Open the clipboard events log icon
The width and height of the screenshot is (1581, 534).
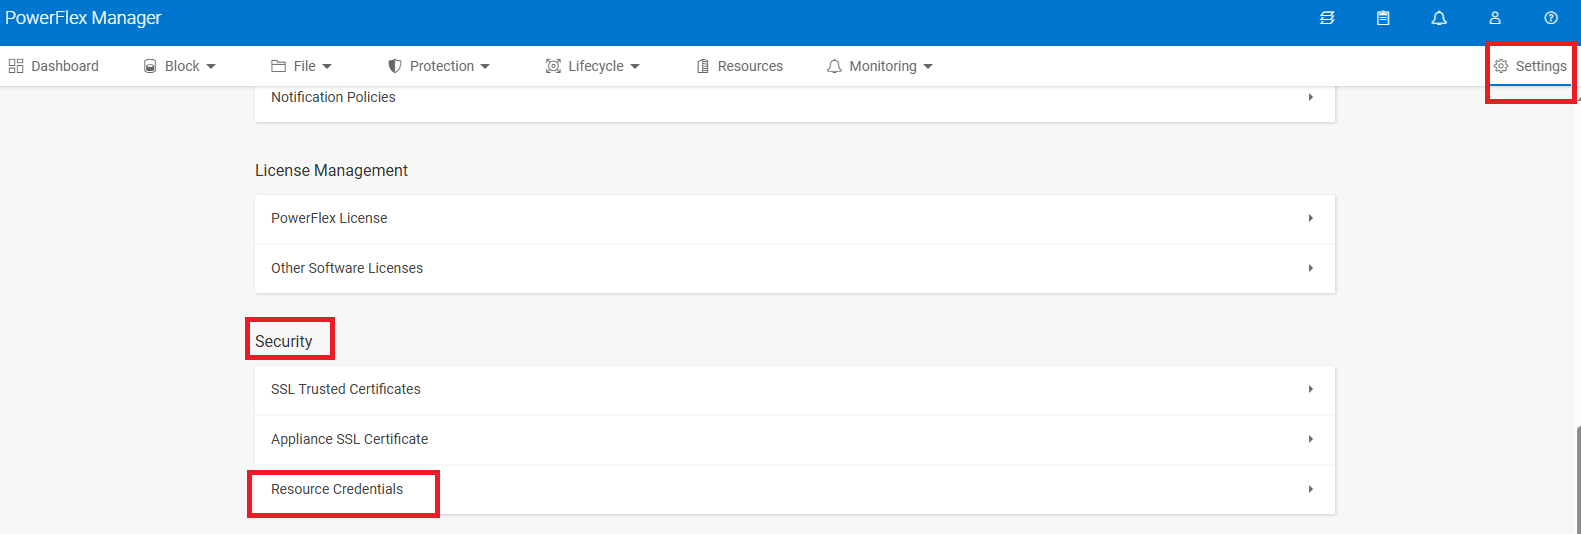(x=1383, y=18)
